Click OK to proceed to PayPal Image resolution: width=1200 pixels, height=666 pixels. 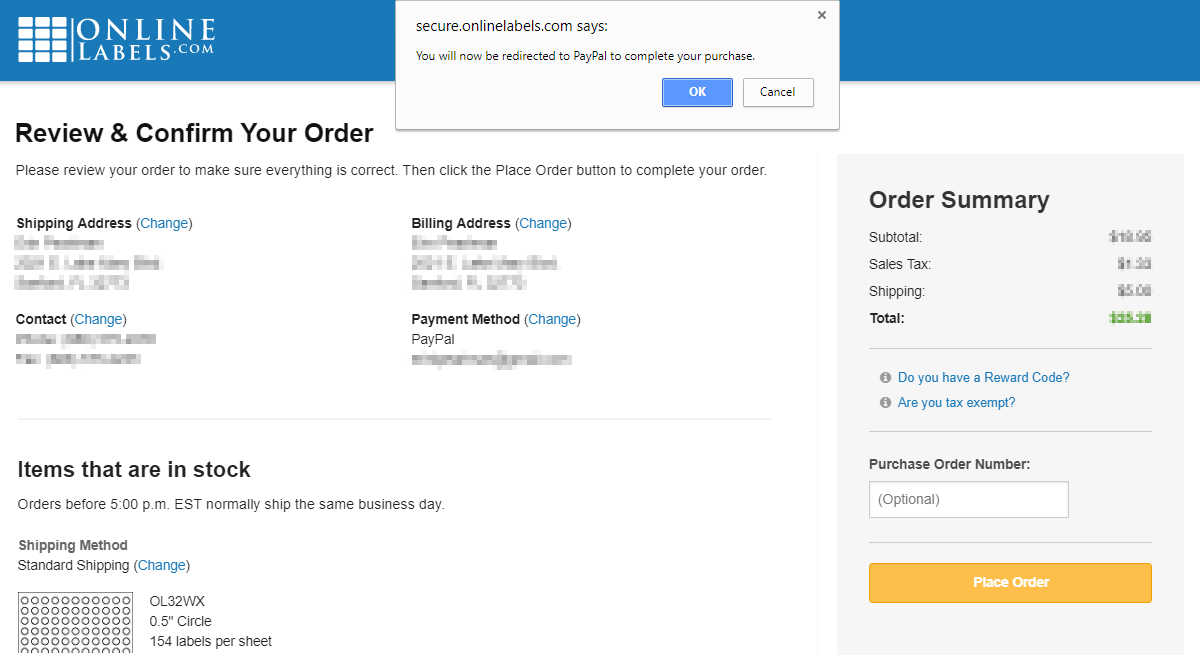[x=697, y=92]
